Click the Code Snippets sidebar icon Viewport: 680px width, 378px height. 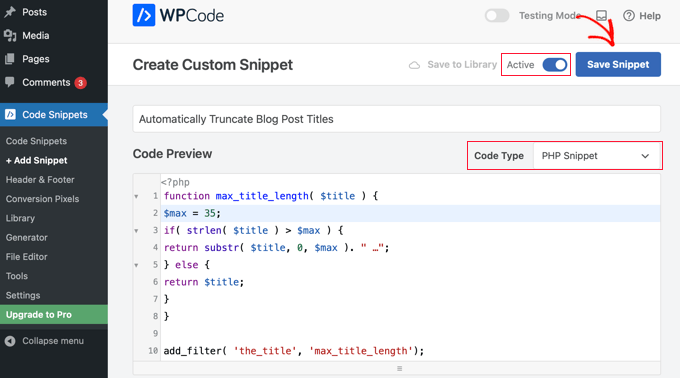(10, 114)
